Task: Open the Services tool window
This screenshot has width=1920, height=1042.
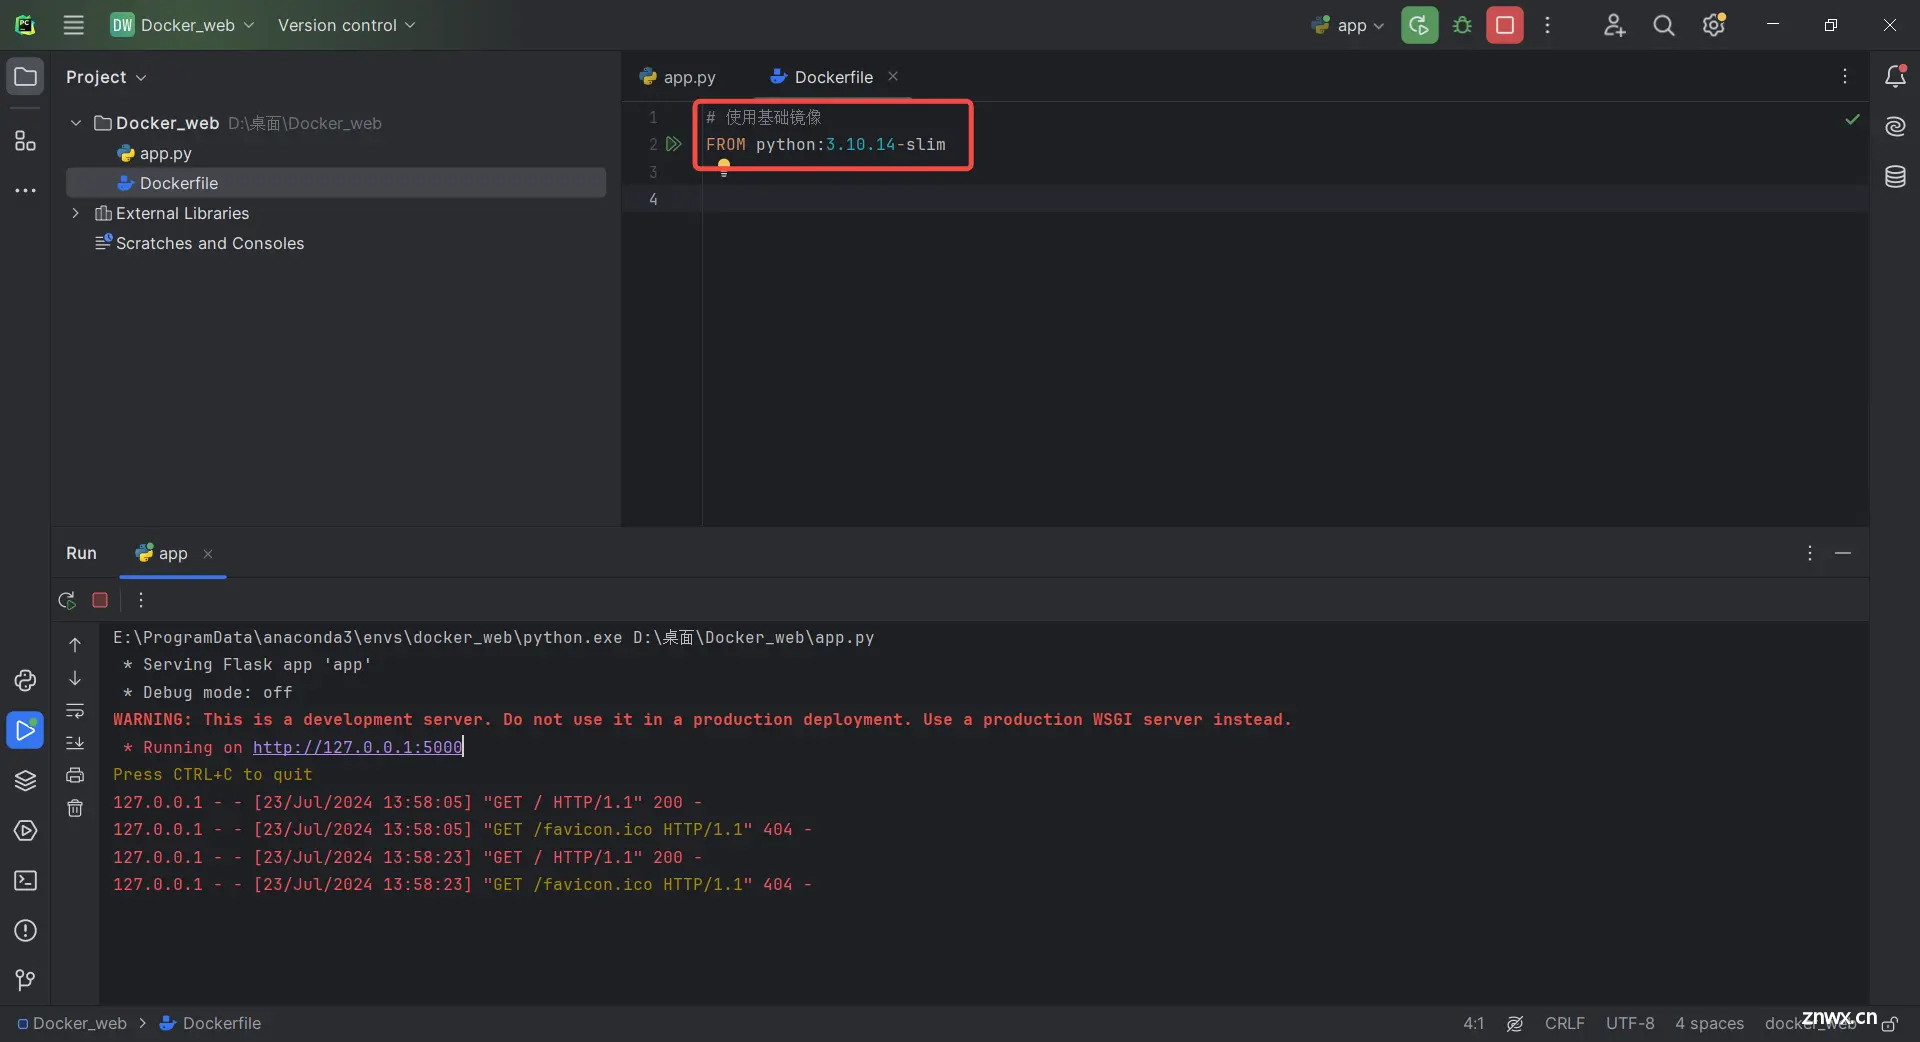Action: coord(25,830)
